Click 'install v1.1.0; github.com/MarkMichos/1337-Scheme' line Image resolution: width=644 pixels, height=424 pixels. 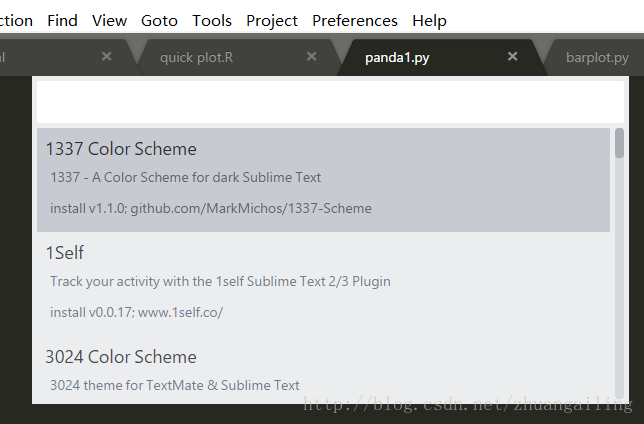[x=211, y=208]
